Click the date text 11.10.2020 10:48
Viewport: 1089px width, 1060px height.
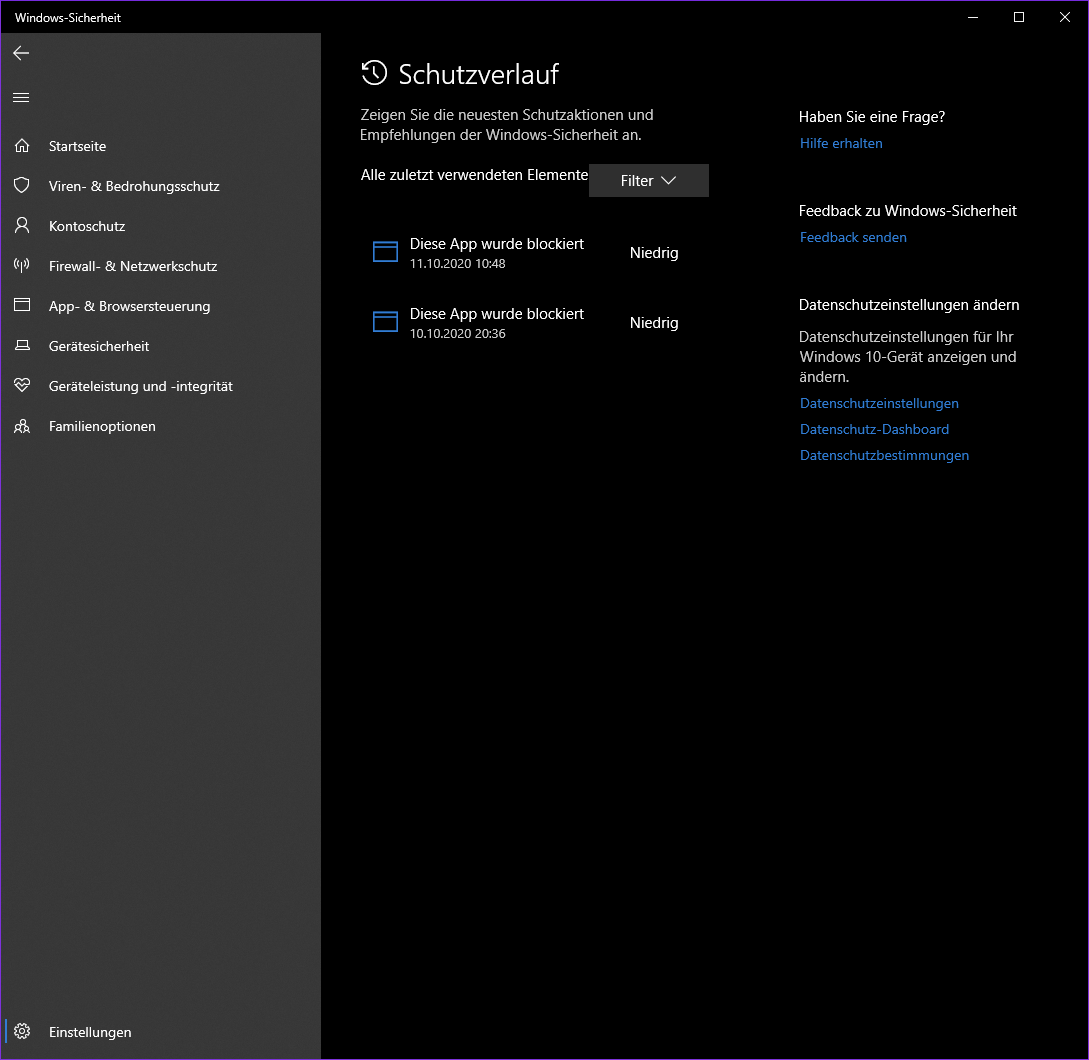[458, 264]
